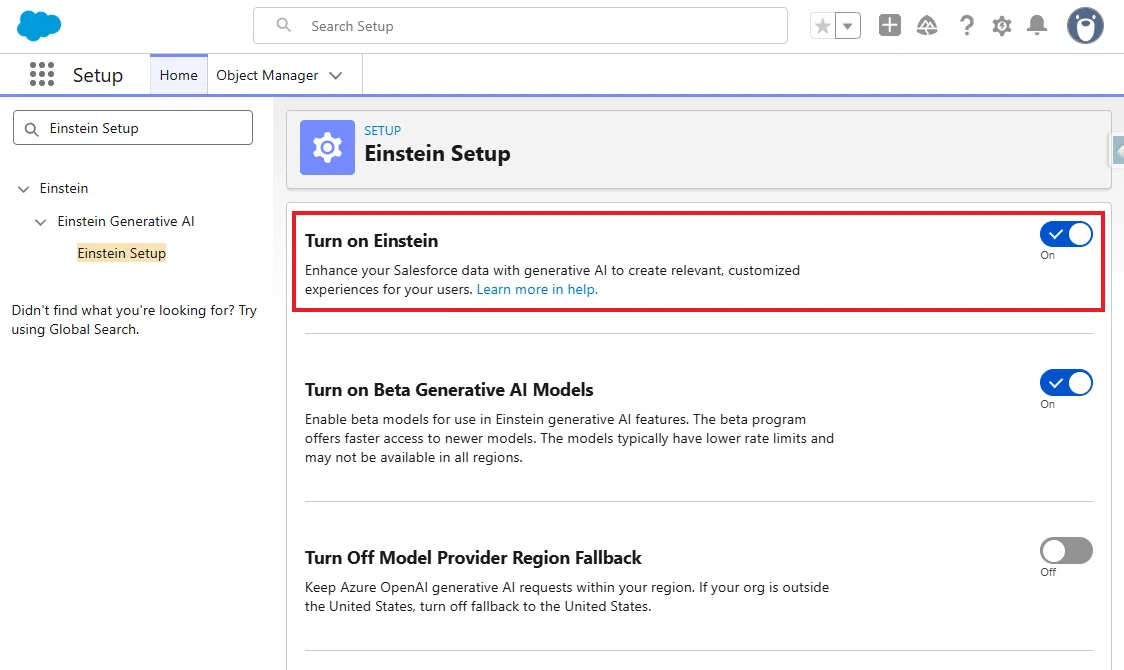The height and width of the screenshot is (670, 1124).
Task: Click the magnifier in Search Setup bar
Action: (284, 25)
